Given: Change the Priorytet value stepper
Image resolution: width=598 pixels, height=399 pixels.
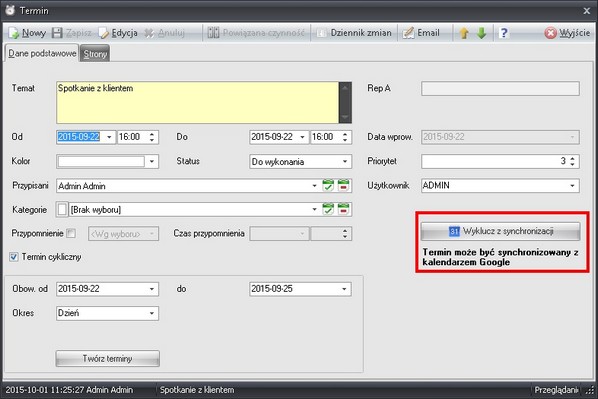Looking at the screenshot, I should pos(572,161).
